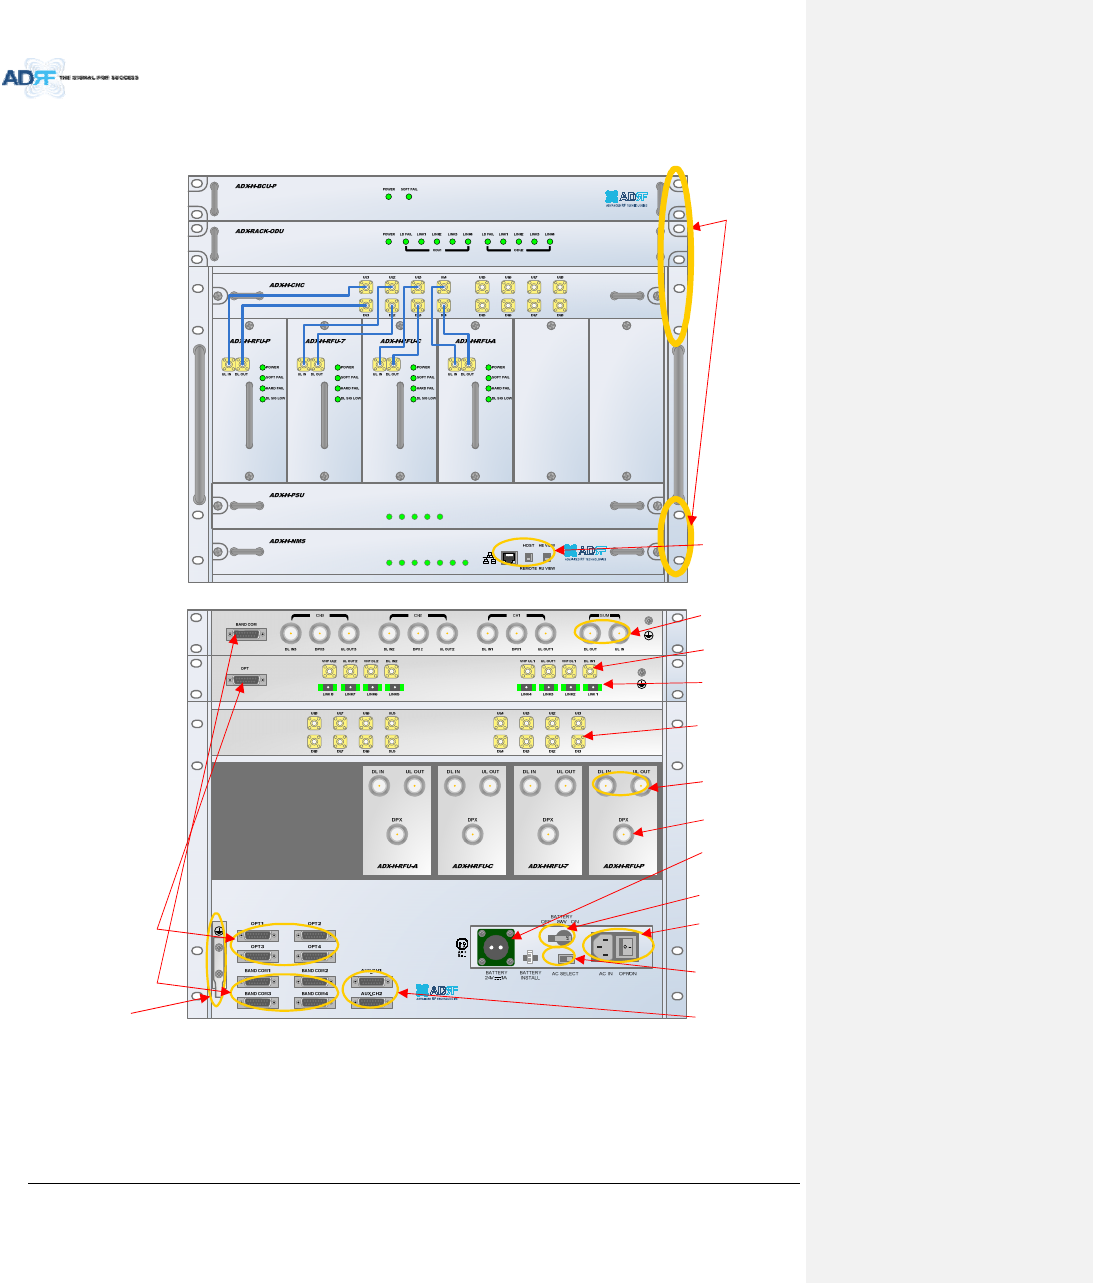Click the DL IN1 connector on the rear ODU

click(x=590, y=672)
